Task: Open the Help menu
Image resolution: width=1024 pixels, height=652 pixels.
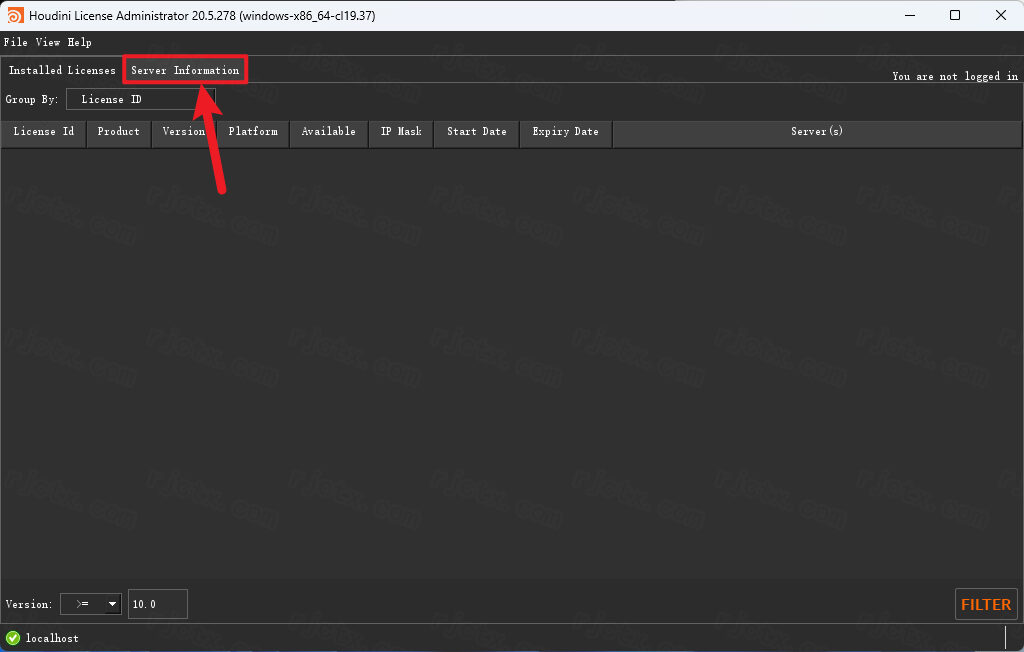Action: 79,43
